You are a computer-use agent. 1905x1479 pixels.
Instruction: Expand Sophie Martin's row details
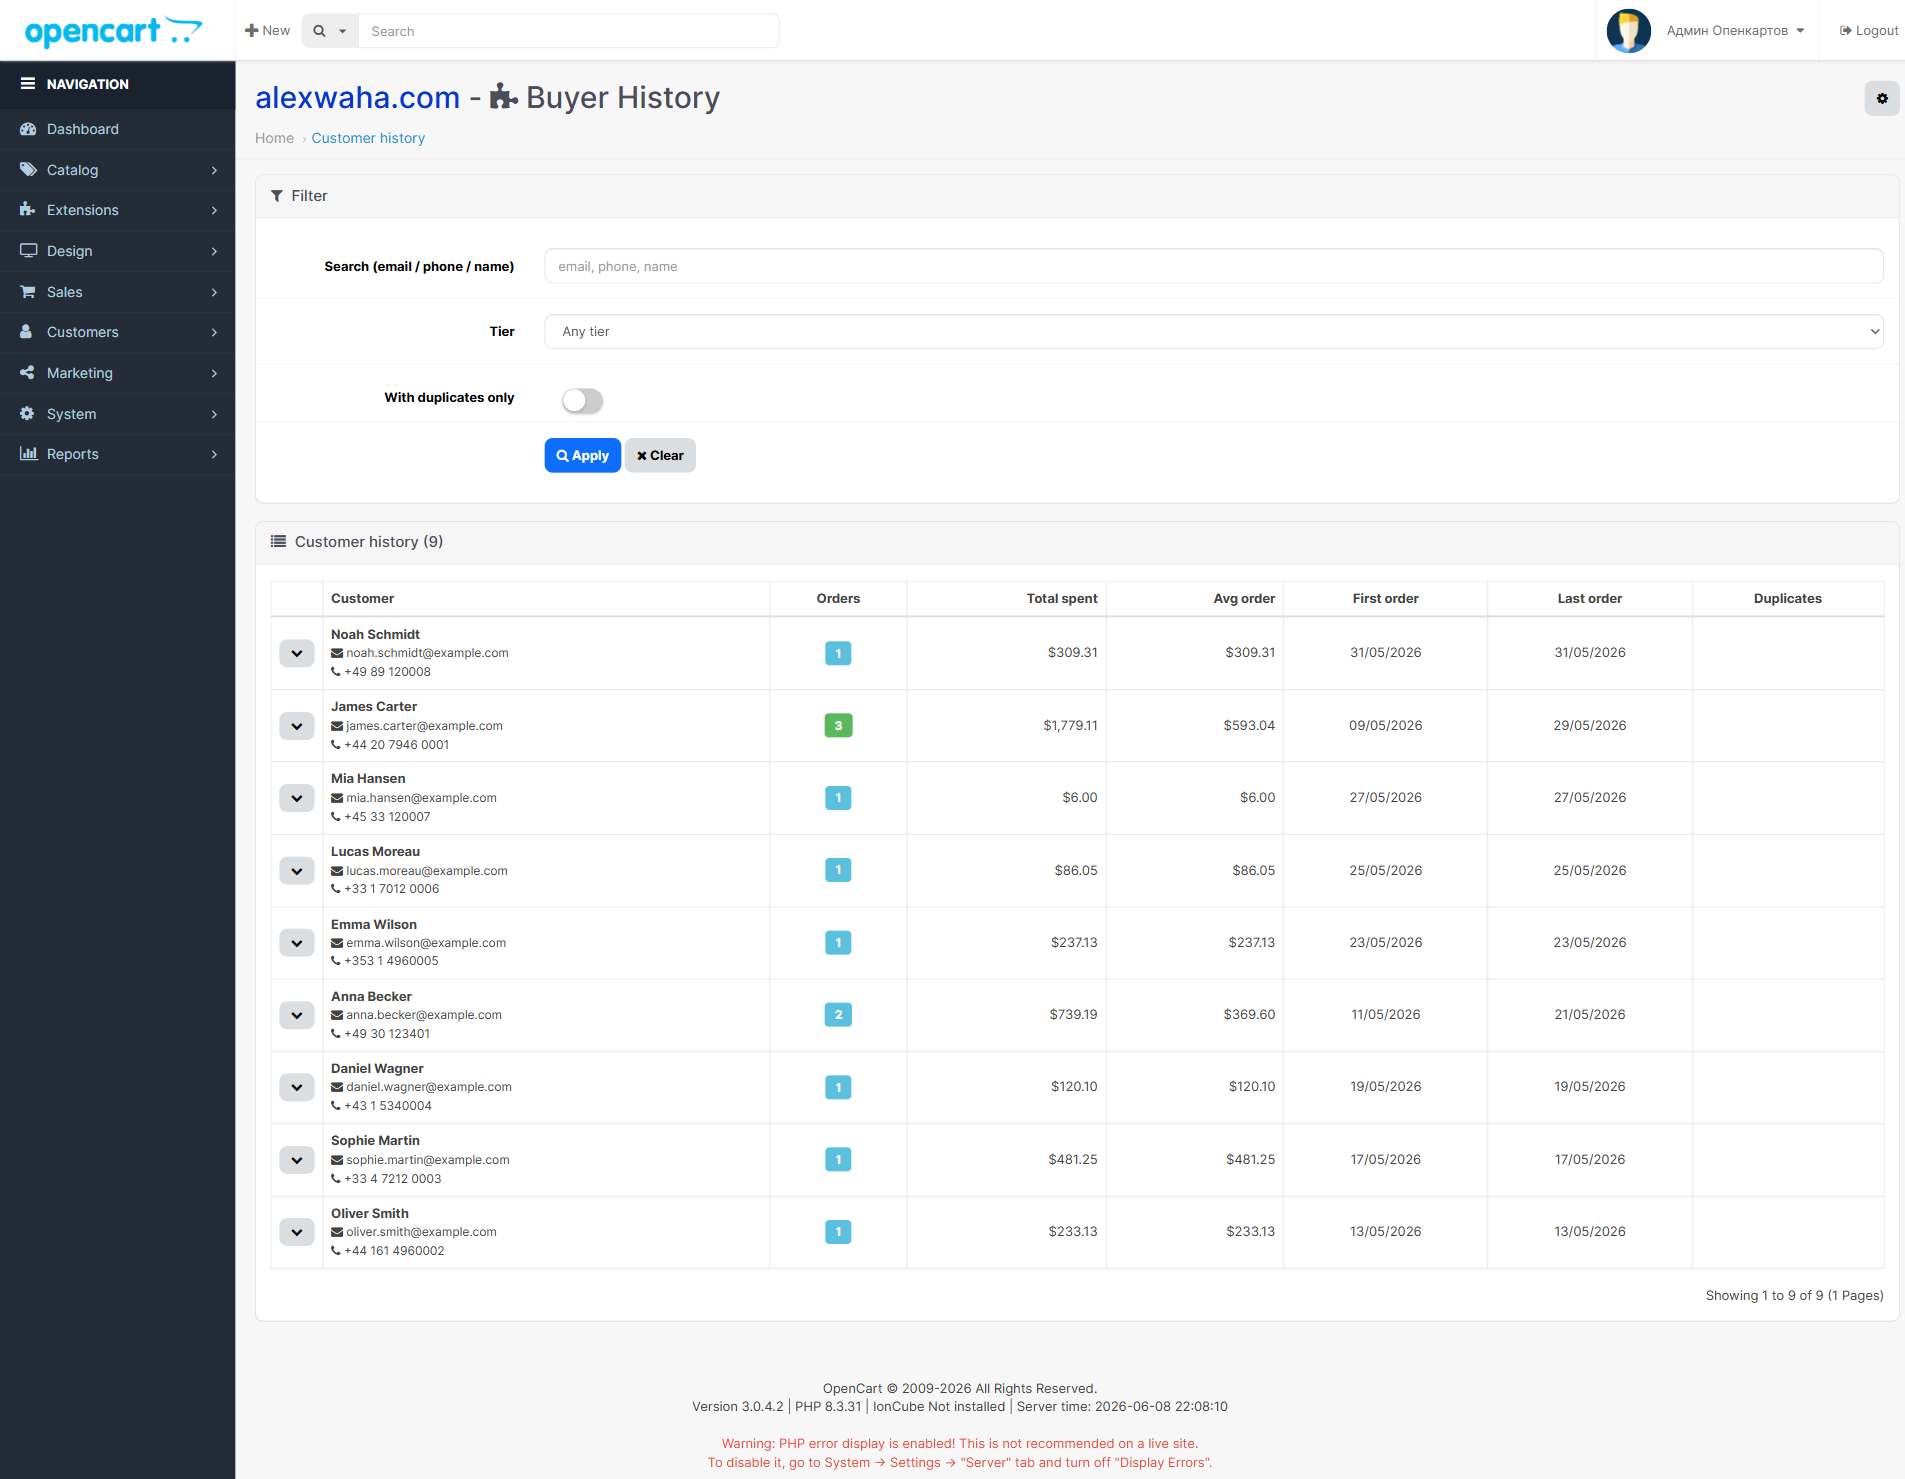click(297, 1160)
